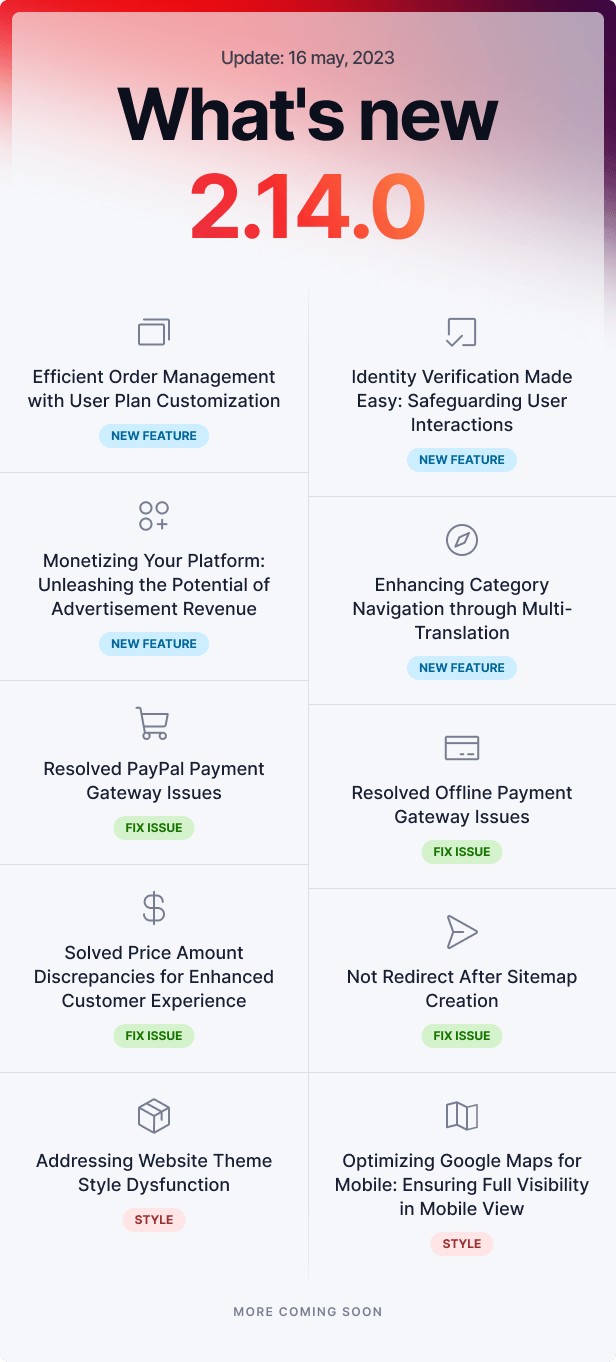Click FIX ISSUE badge under PayPal Payment Gateway
The width and height of the screenshot is (616, 1362).
pyautogui.click(x=154, y=828)
